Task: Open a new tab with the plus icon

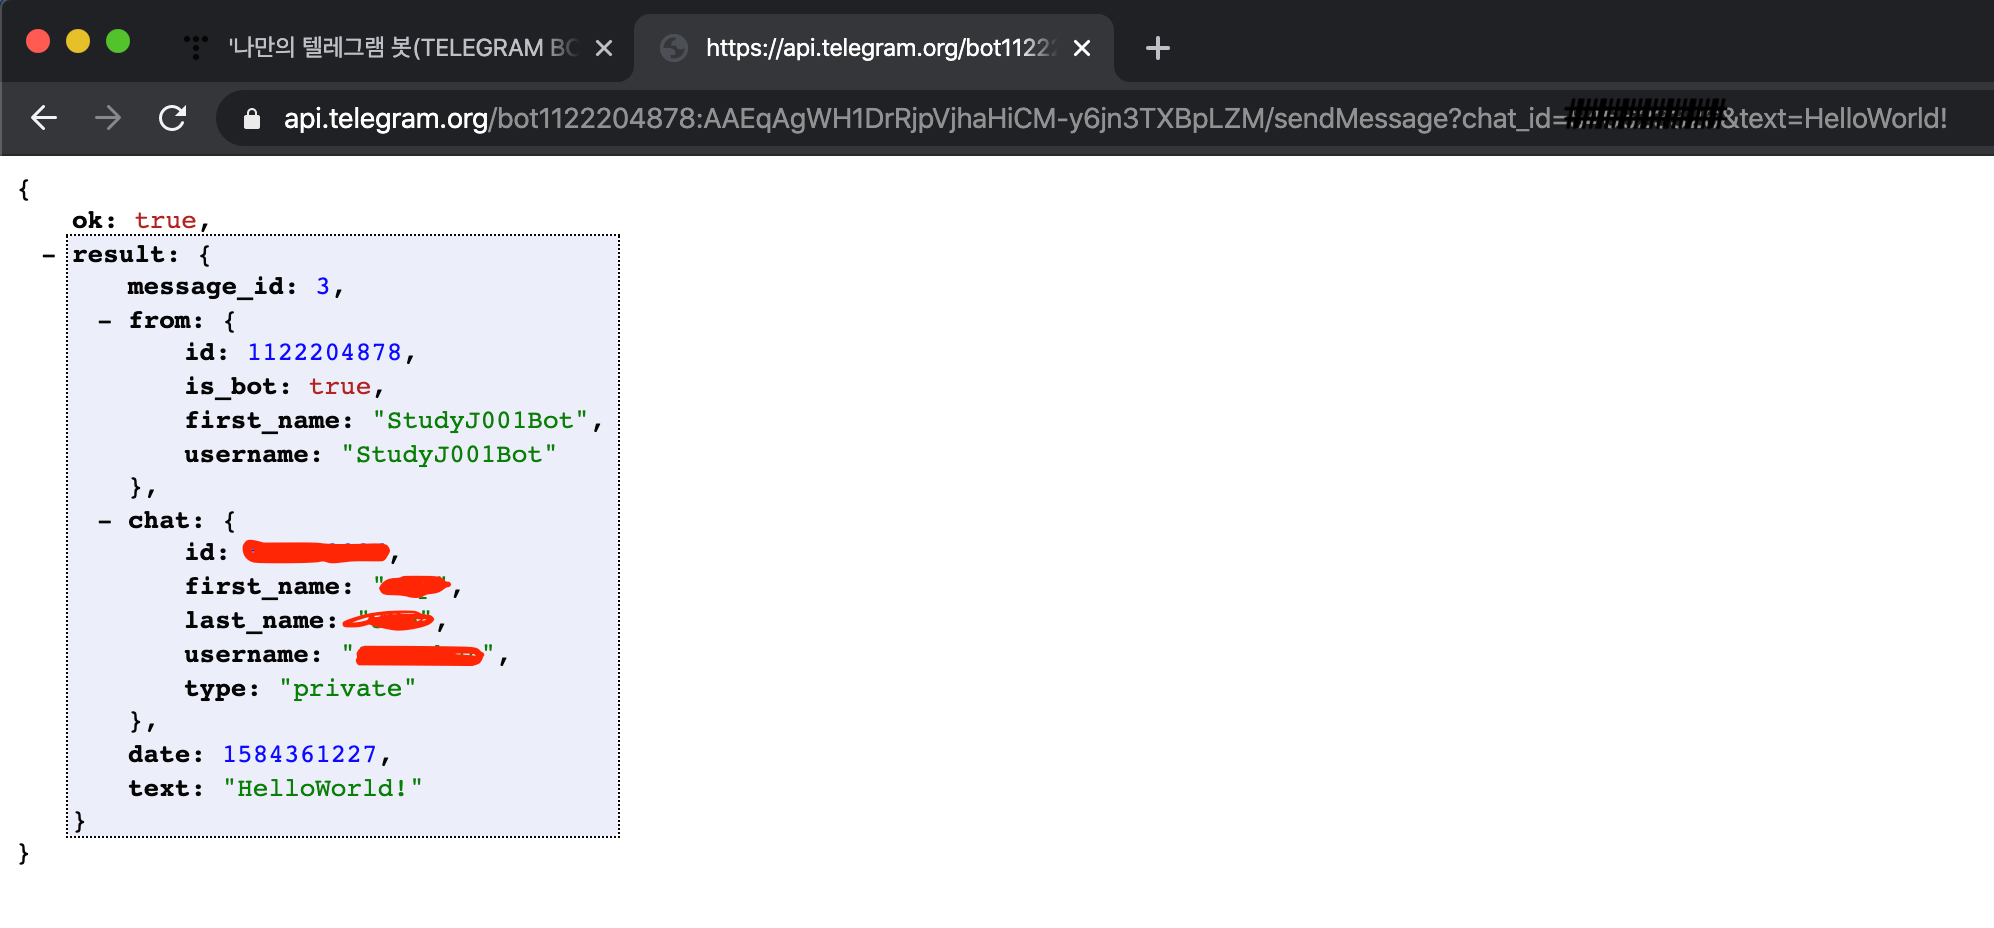Action: (1158, 48)
